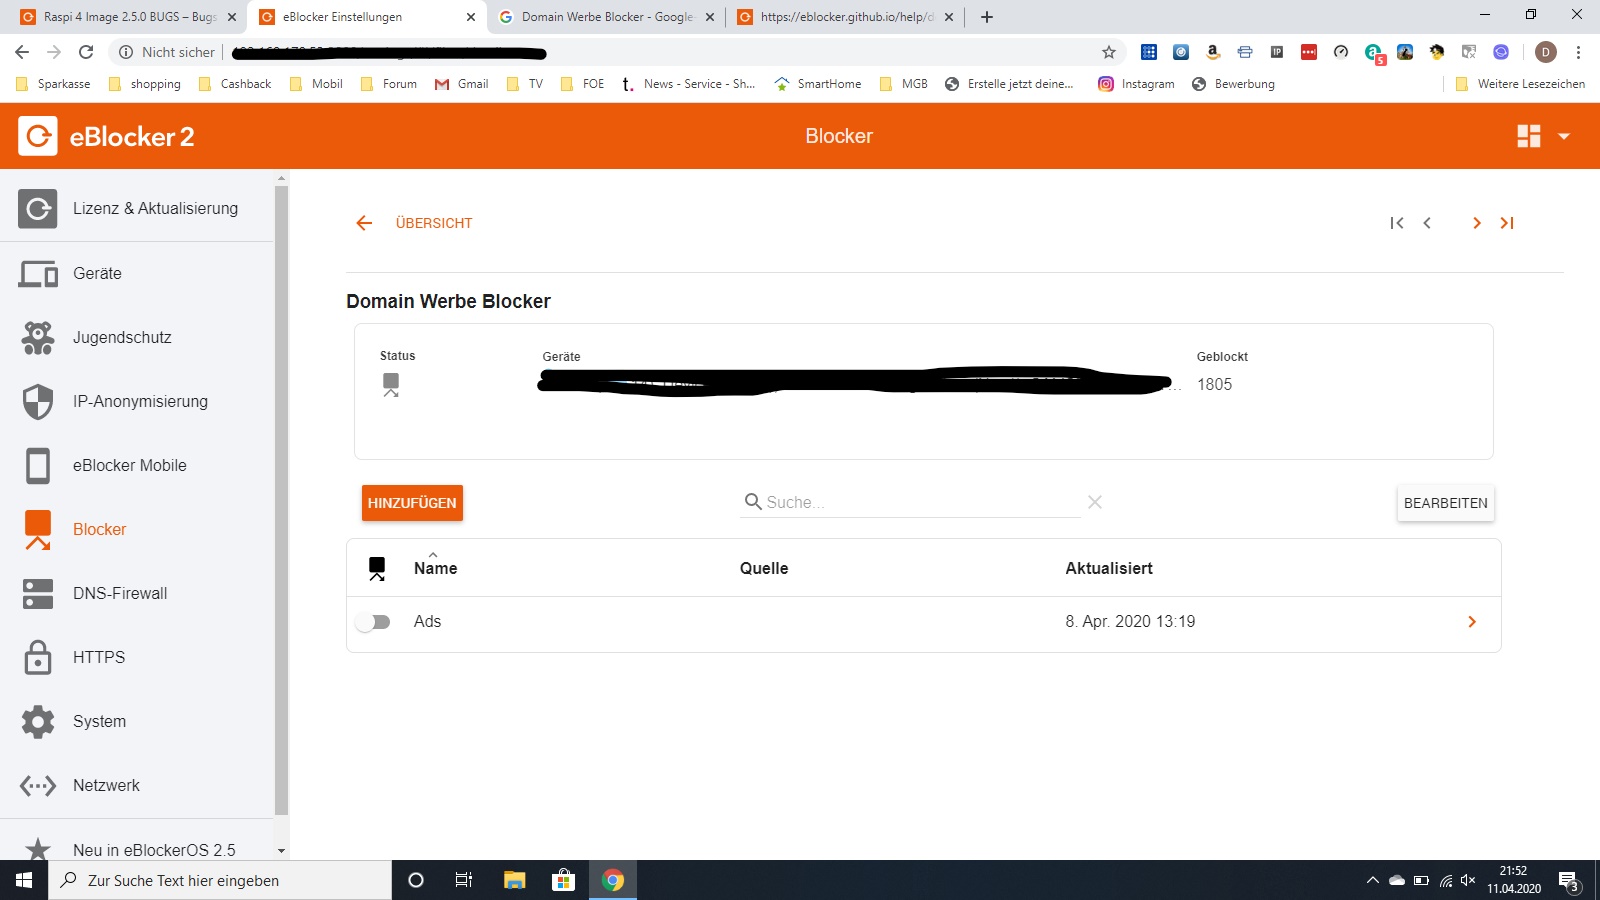
Task: Go to previous entry pagination icon
Action: tap(1427, 223)
